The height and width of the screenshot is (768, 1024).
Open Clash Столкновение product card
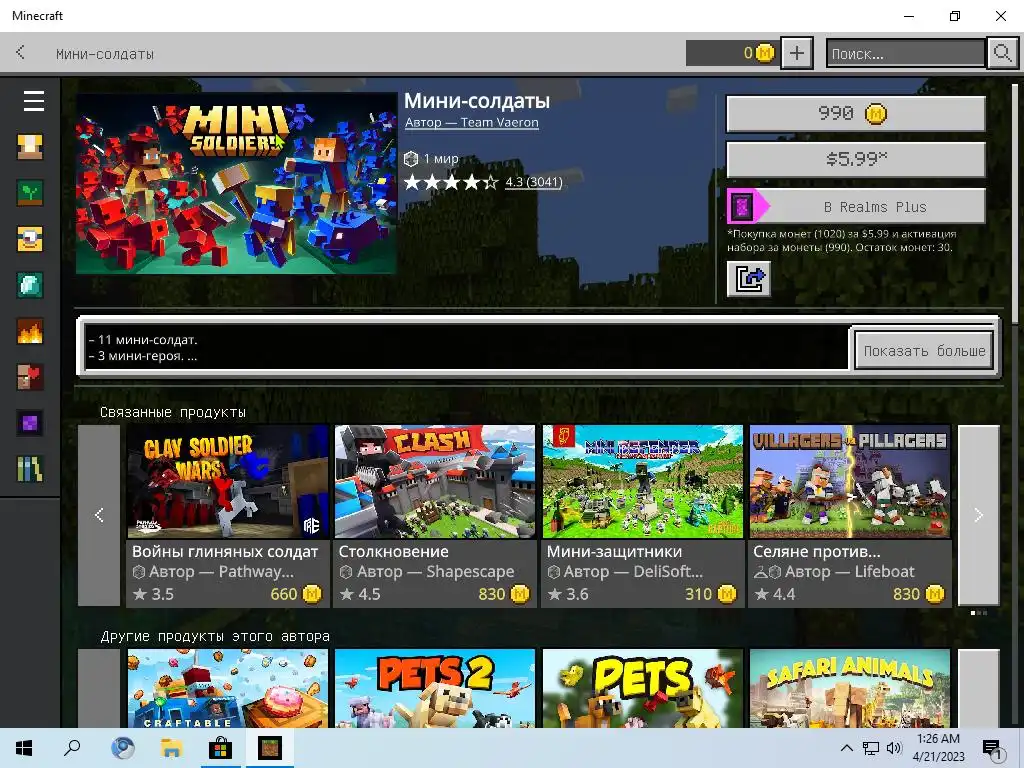coord(435,516)
